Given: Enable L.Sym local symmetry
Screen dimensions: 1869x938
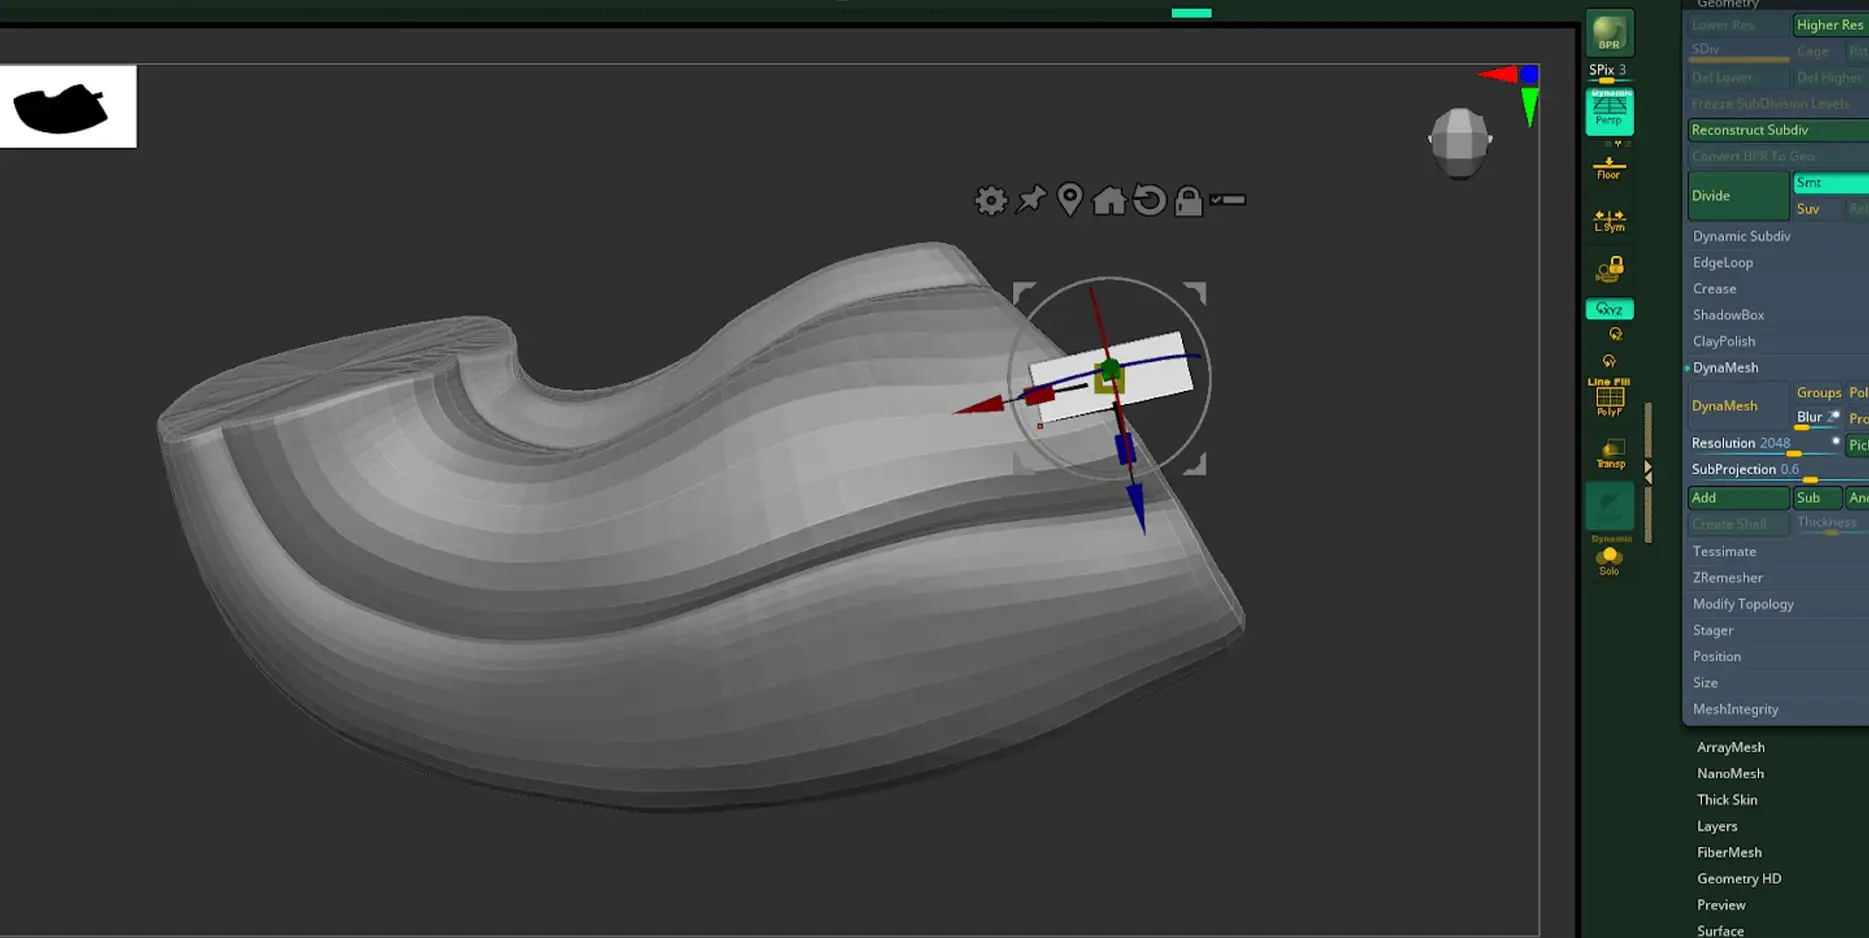Looking at the screenshot, I should pyautogui.click(x=1609, y=221).
